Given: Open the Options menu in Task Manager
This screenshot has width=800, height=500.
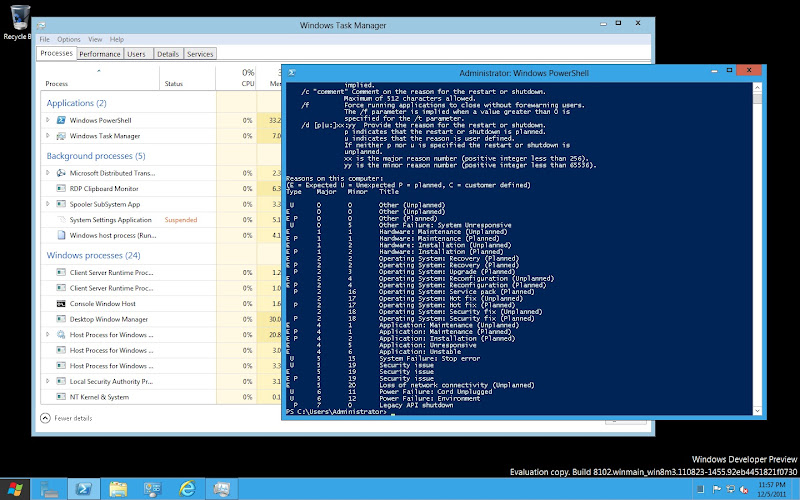Looking at the screenshot, I should coord(68,39).
